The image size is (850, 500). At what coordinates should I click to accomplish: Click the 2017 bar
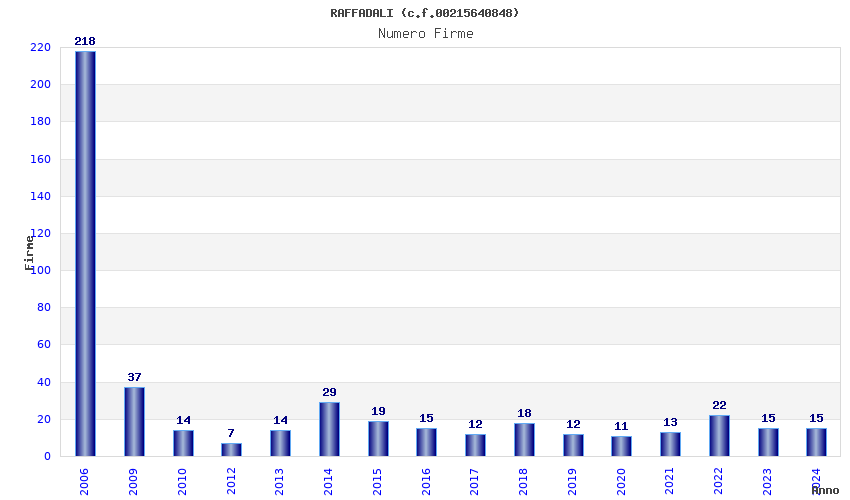coord(475,445)
